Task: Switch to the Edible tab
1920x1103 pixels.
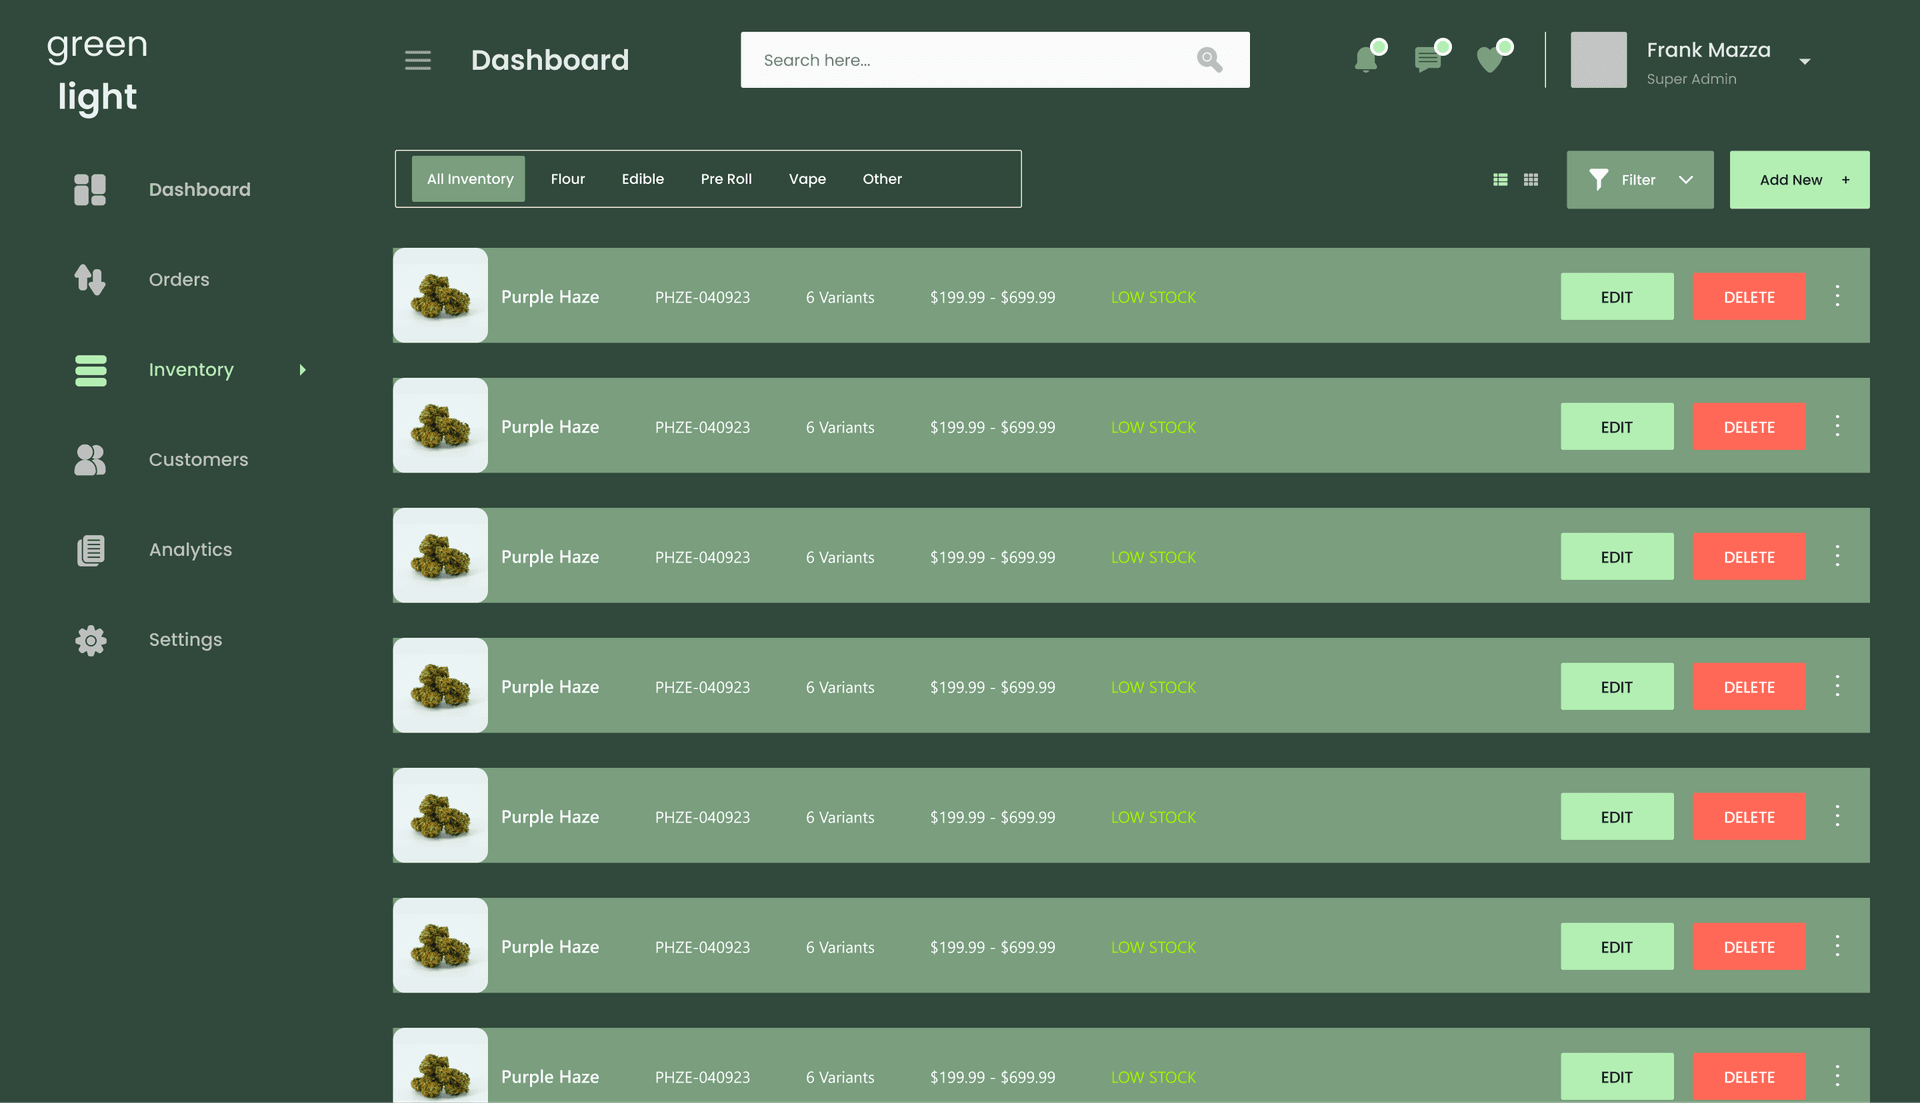Action: point(643,179)
